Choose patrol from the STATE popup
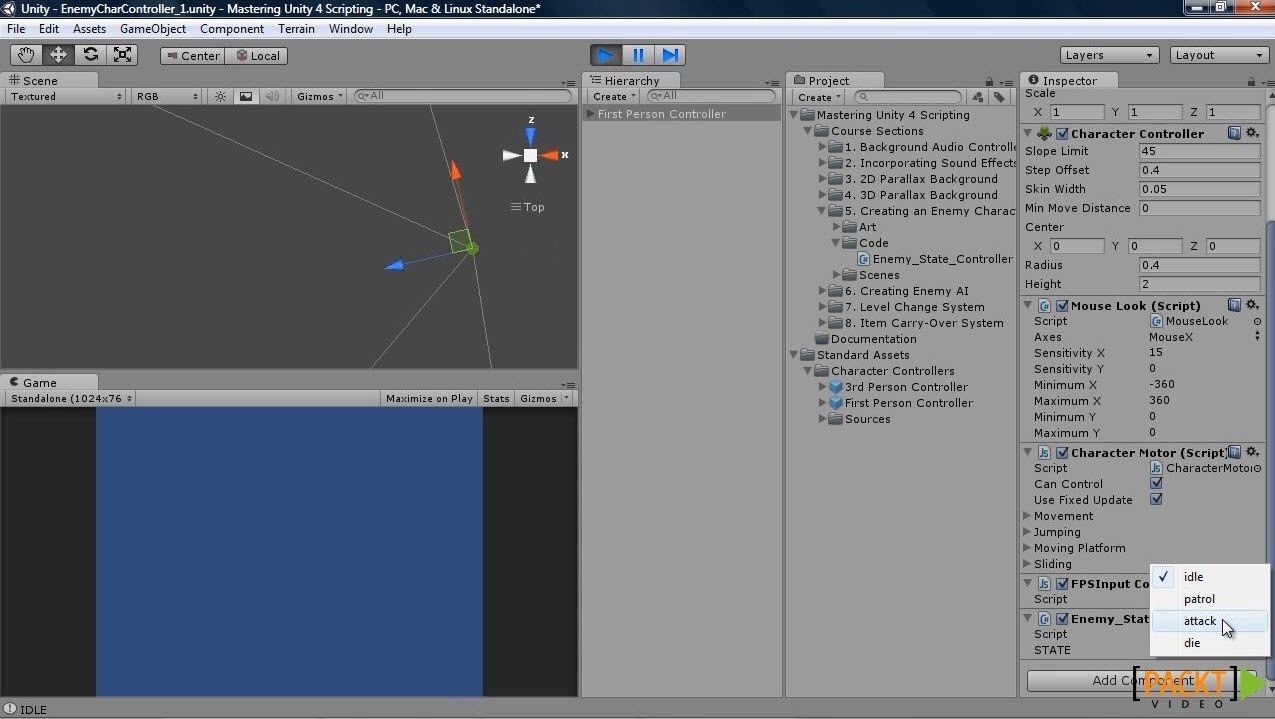This screenshot has height=719, width=1275. point(1210,599)
